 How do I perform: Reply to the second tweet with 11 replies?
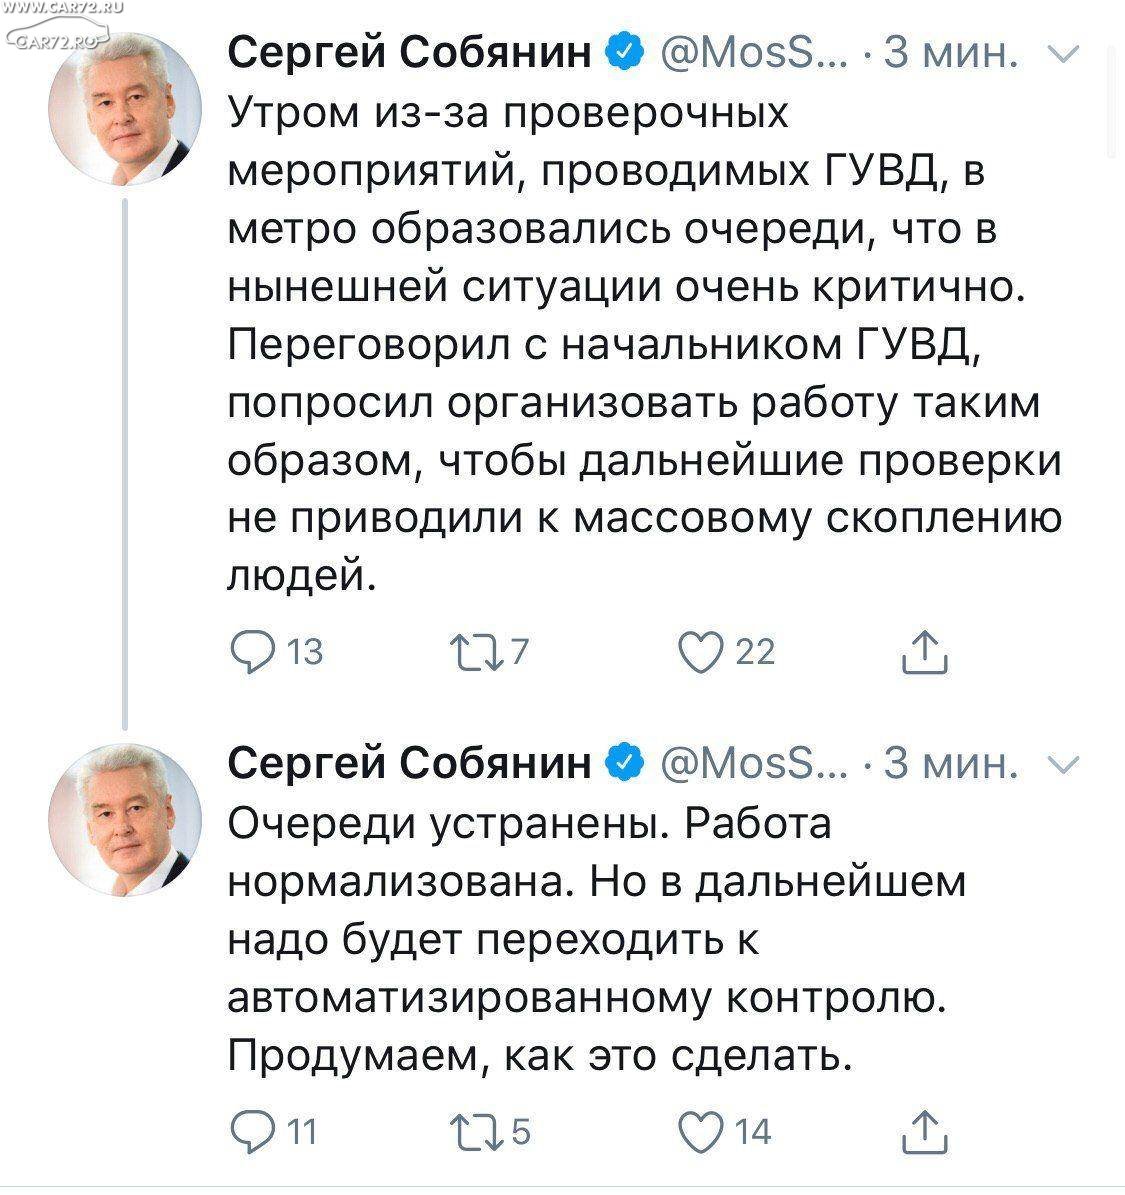pos(252,1133)
